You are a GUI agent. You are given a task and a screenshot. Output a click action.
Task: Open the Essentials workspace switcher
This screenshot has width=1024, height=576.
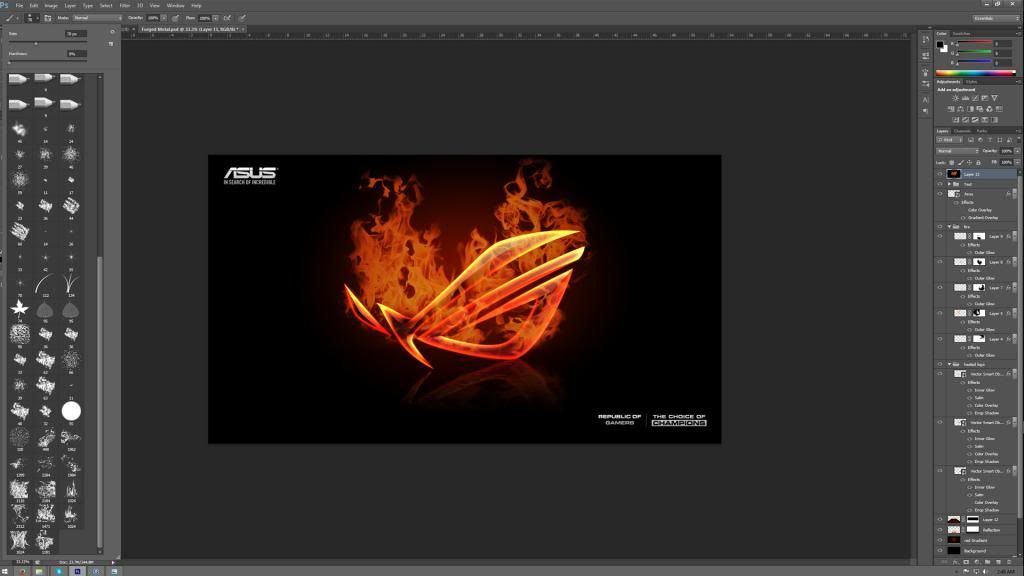point(995,18)
